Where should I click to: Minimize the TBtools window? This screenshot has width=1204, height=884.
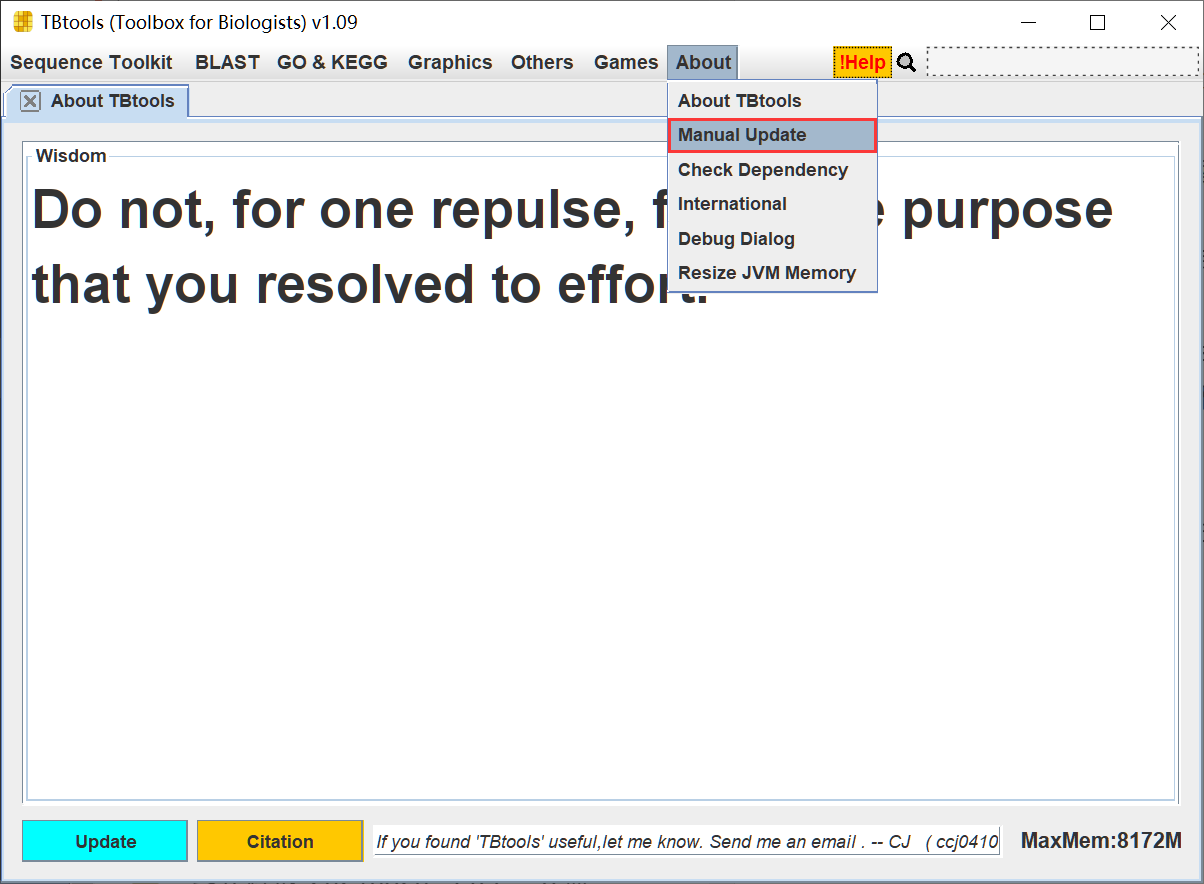(x=1027, y=22)
